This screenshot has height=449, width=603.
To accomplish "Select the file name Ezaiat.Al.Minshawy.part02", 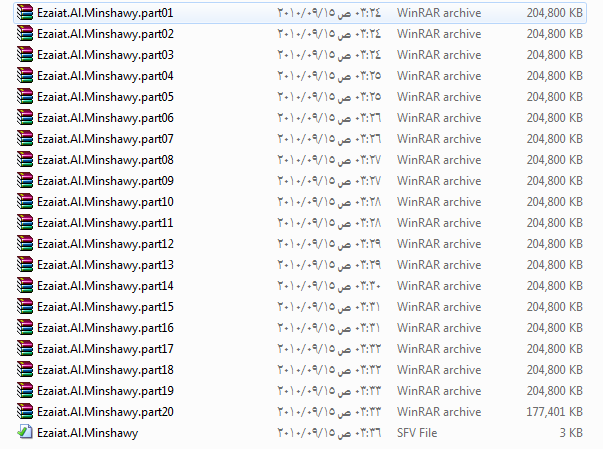I will [x=105, y=34].
